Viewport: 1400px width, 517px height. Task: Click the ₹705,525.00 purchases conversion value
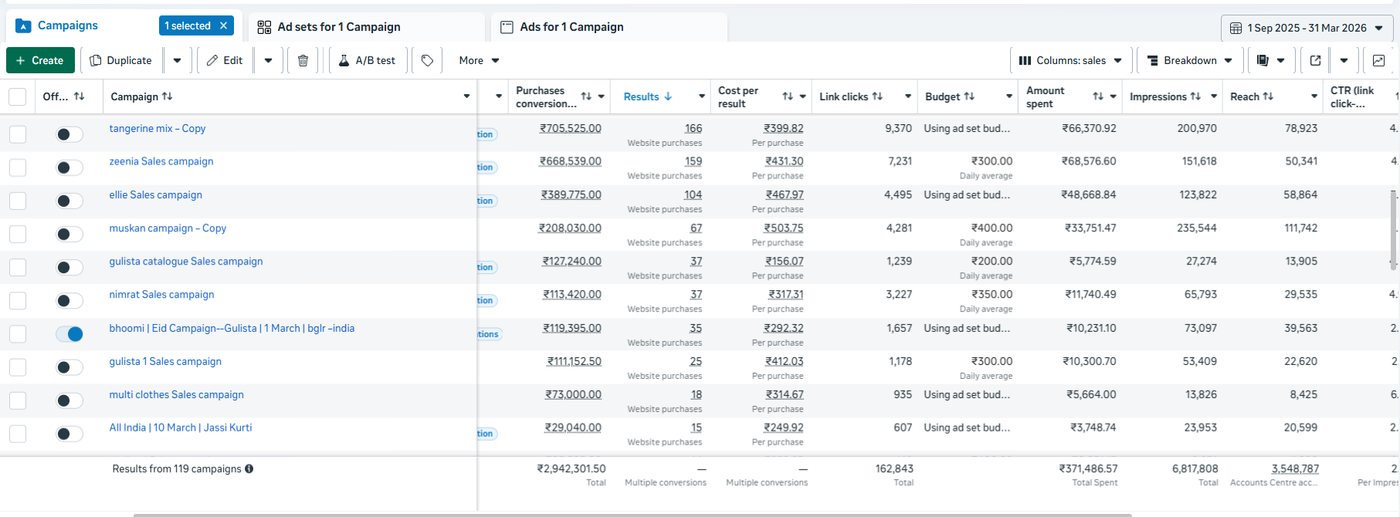(570, 128)
